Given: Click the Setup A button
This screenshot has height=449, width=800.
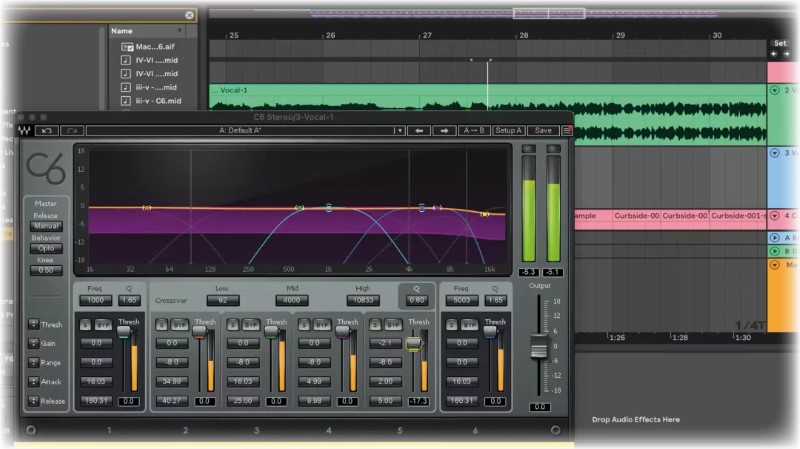Looking at the screenshot, I should pyautogui.click(x=508, y=131).
